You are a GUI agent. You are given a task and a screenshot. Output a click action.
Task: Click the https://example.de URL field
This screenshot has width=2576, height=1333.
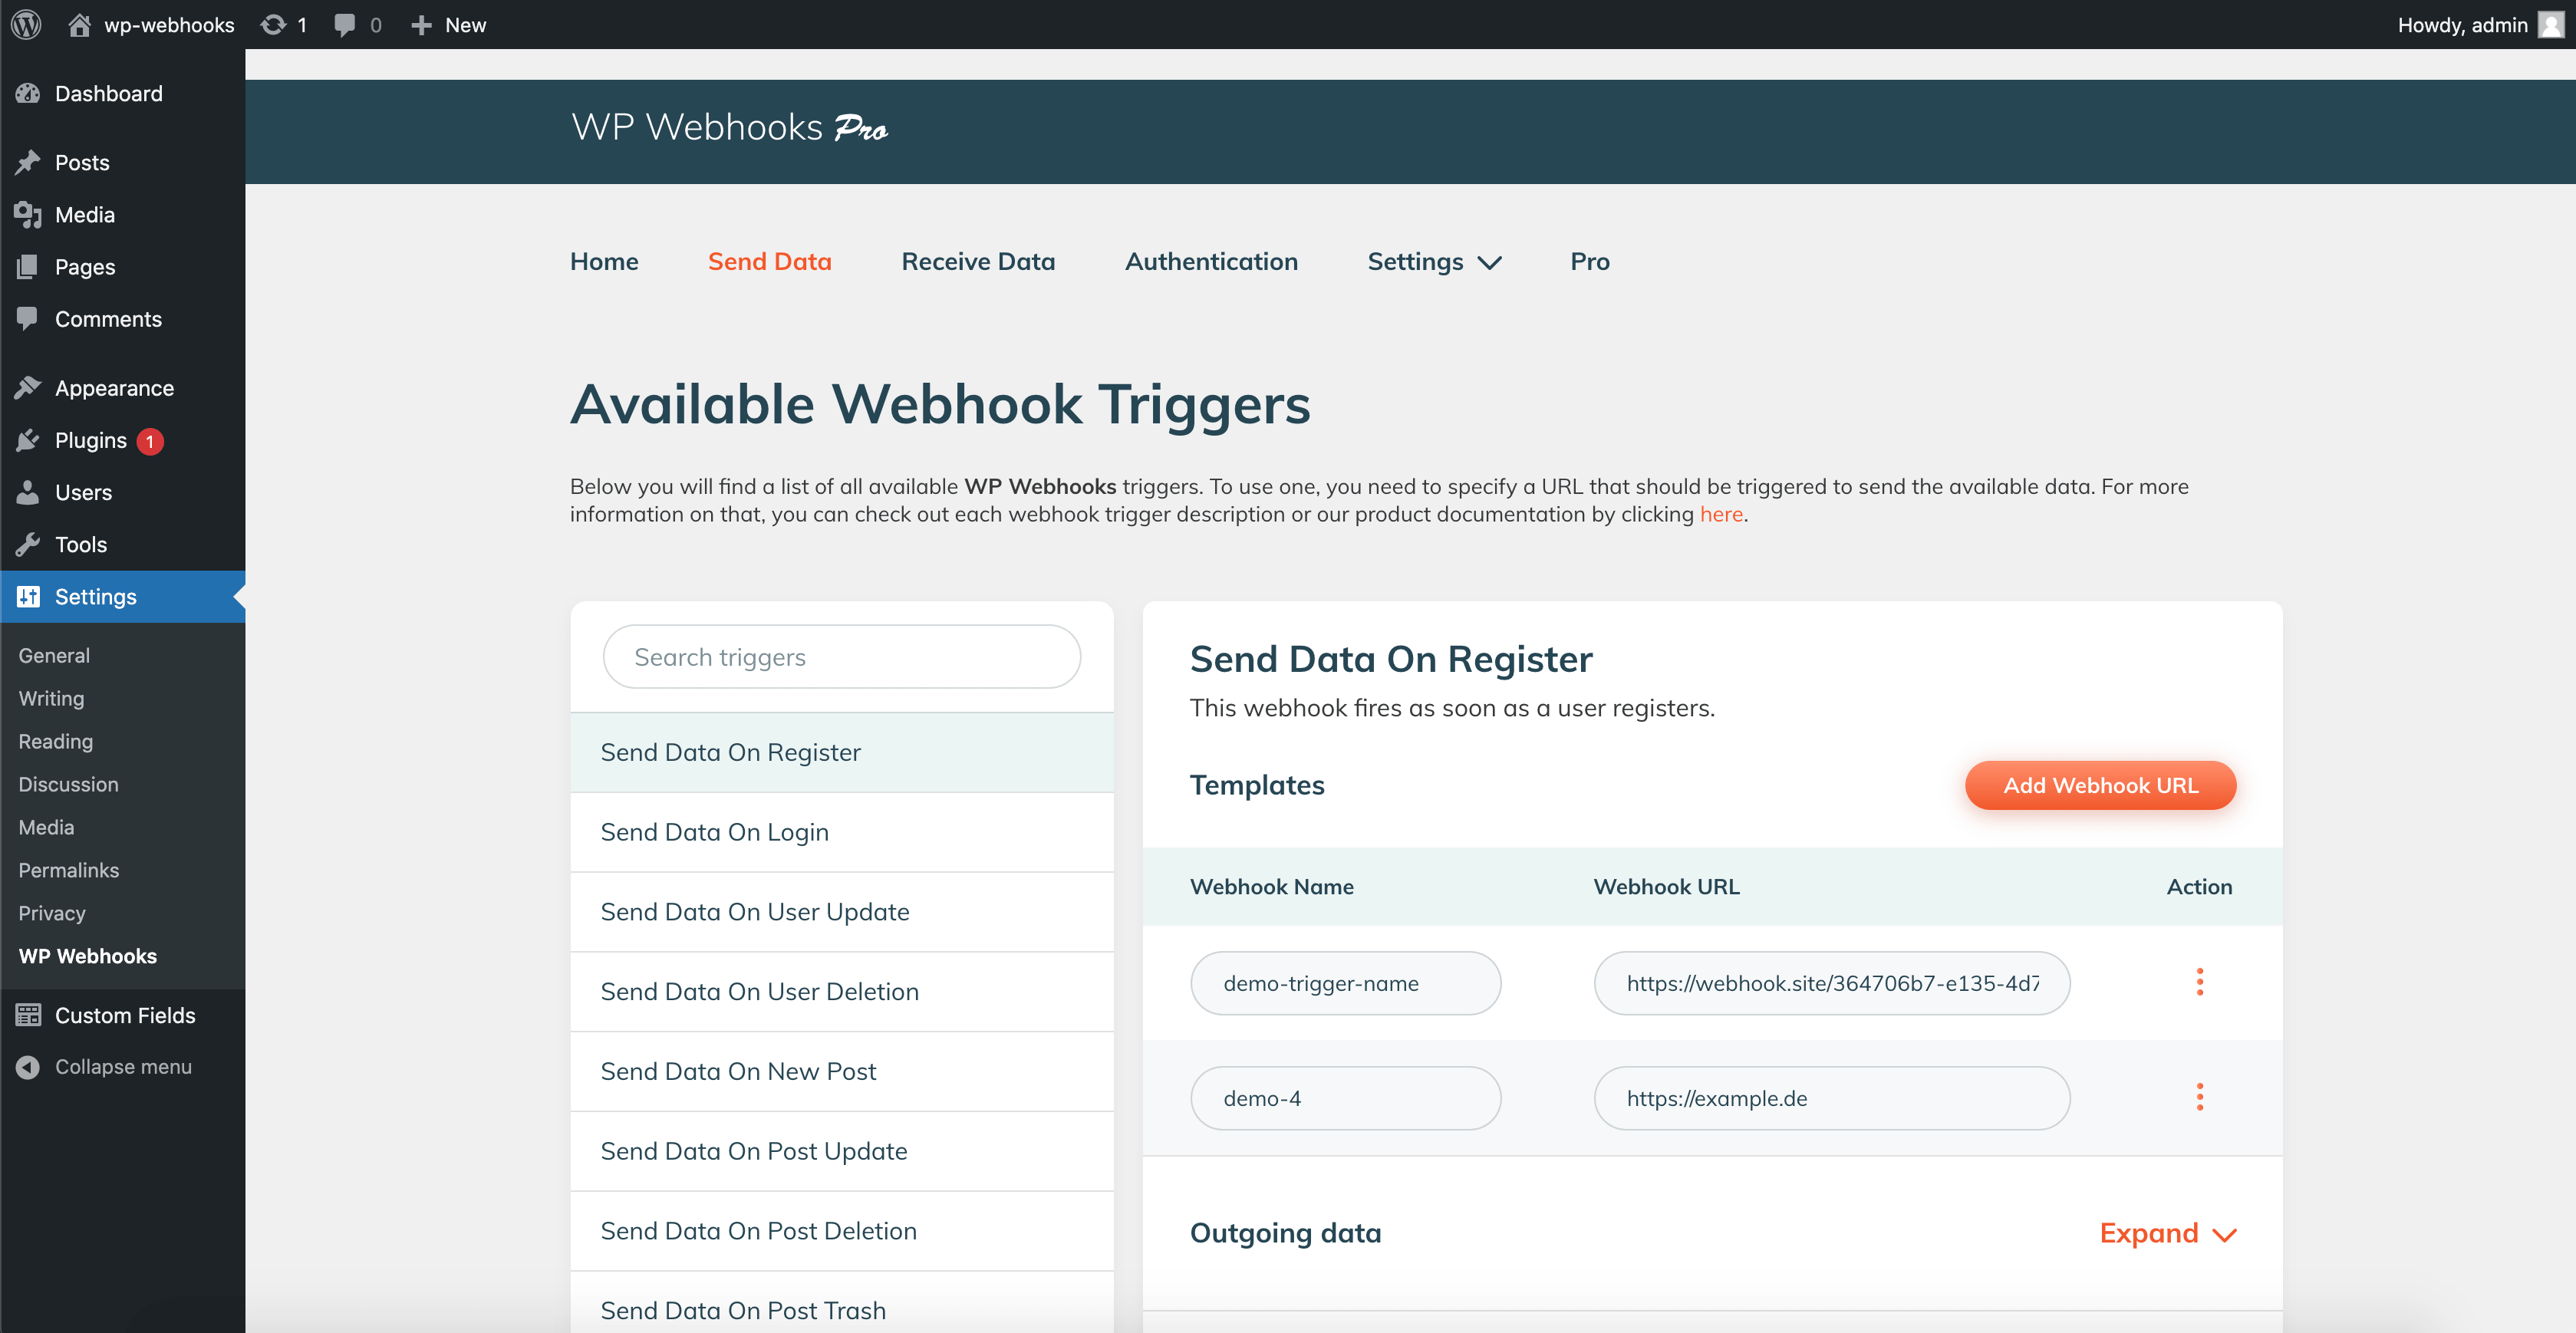coord(1831,1098)
